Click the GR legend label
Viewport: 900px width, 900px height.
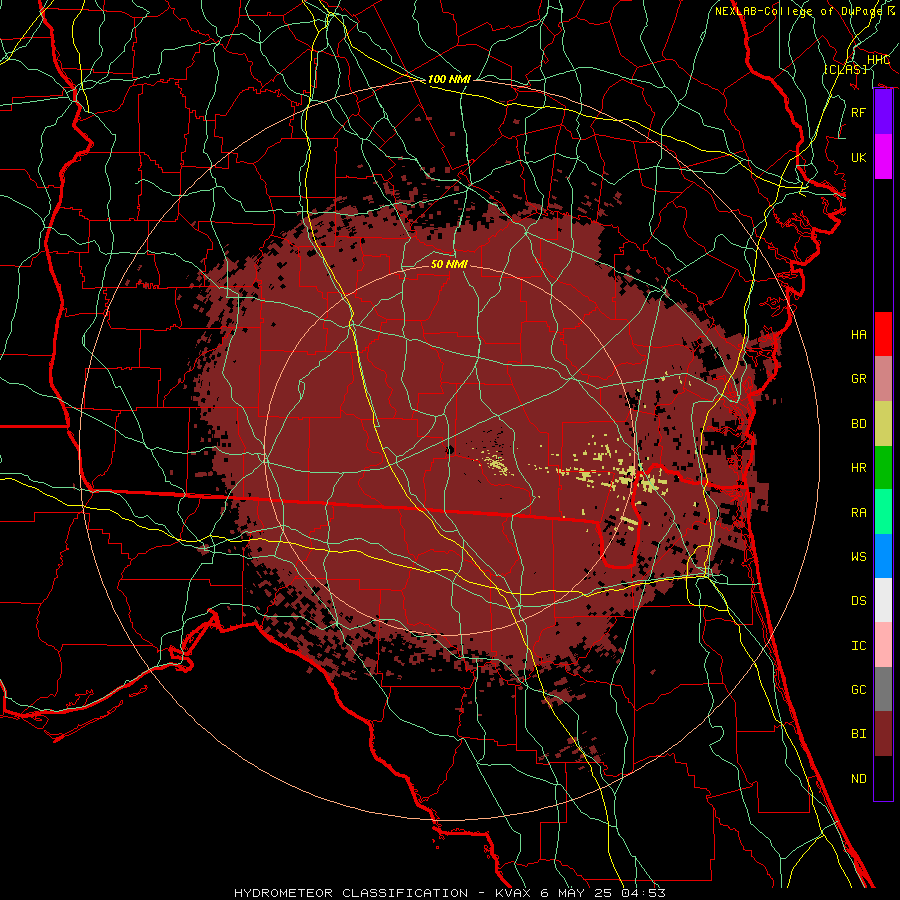pyautogui.click(x=858, y=379)
